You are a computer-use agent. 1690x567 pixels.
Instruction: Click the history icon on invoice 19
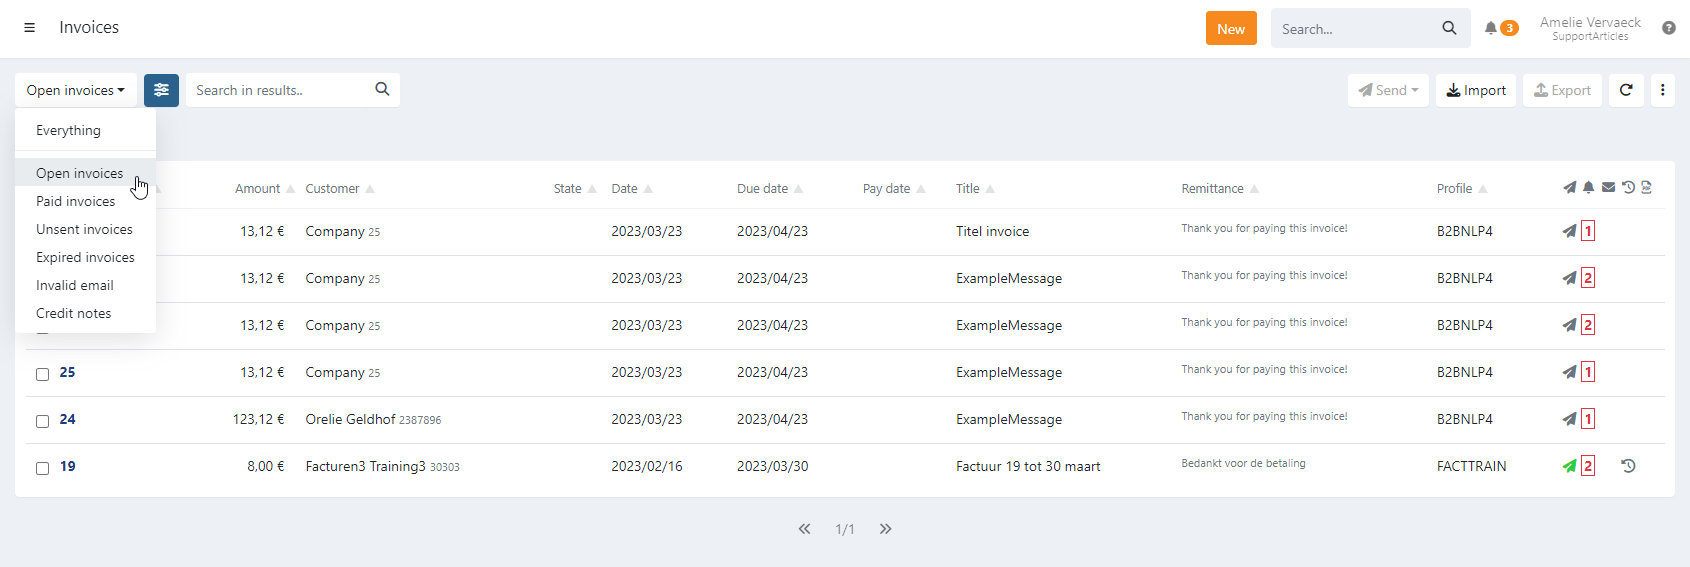[x=1628, y=466]
